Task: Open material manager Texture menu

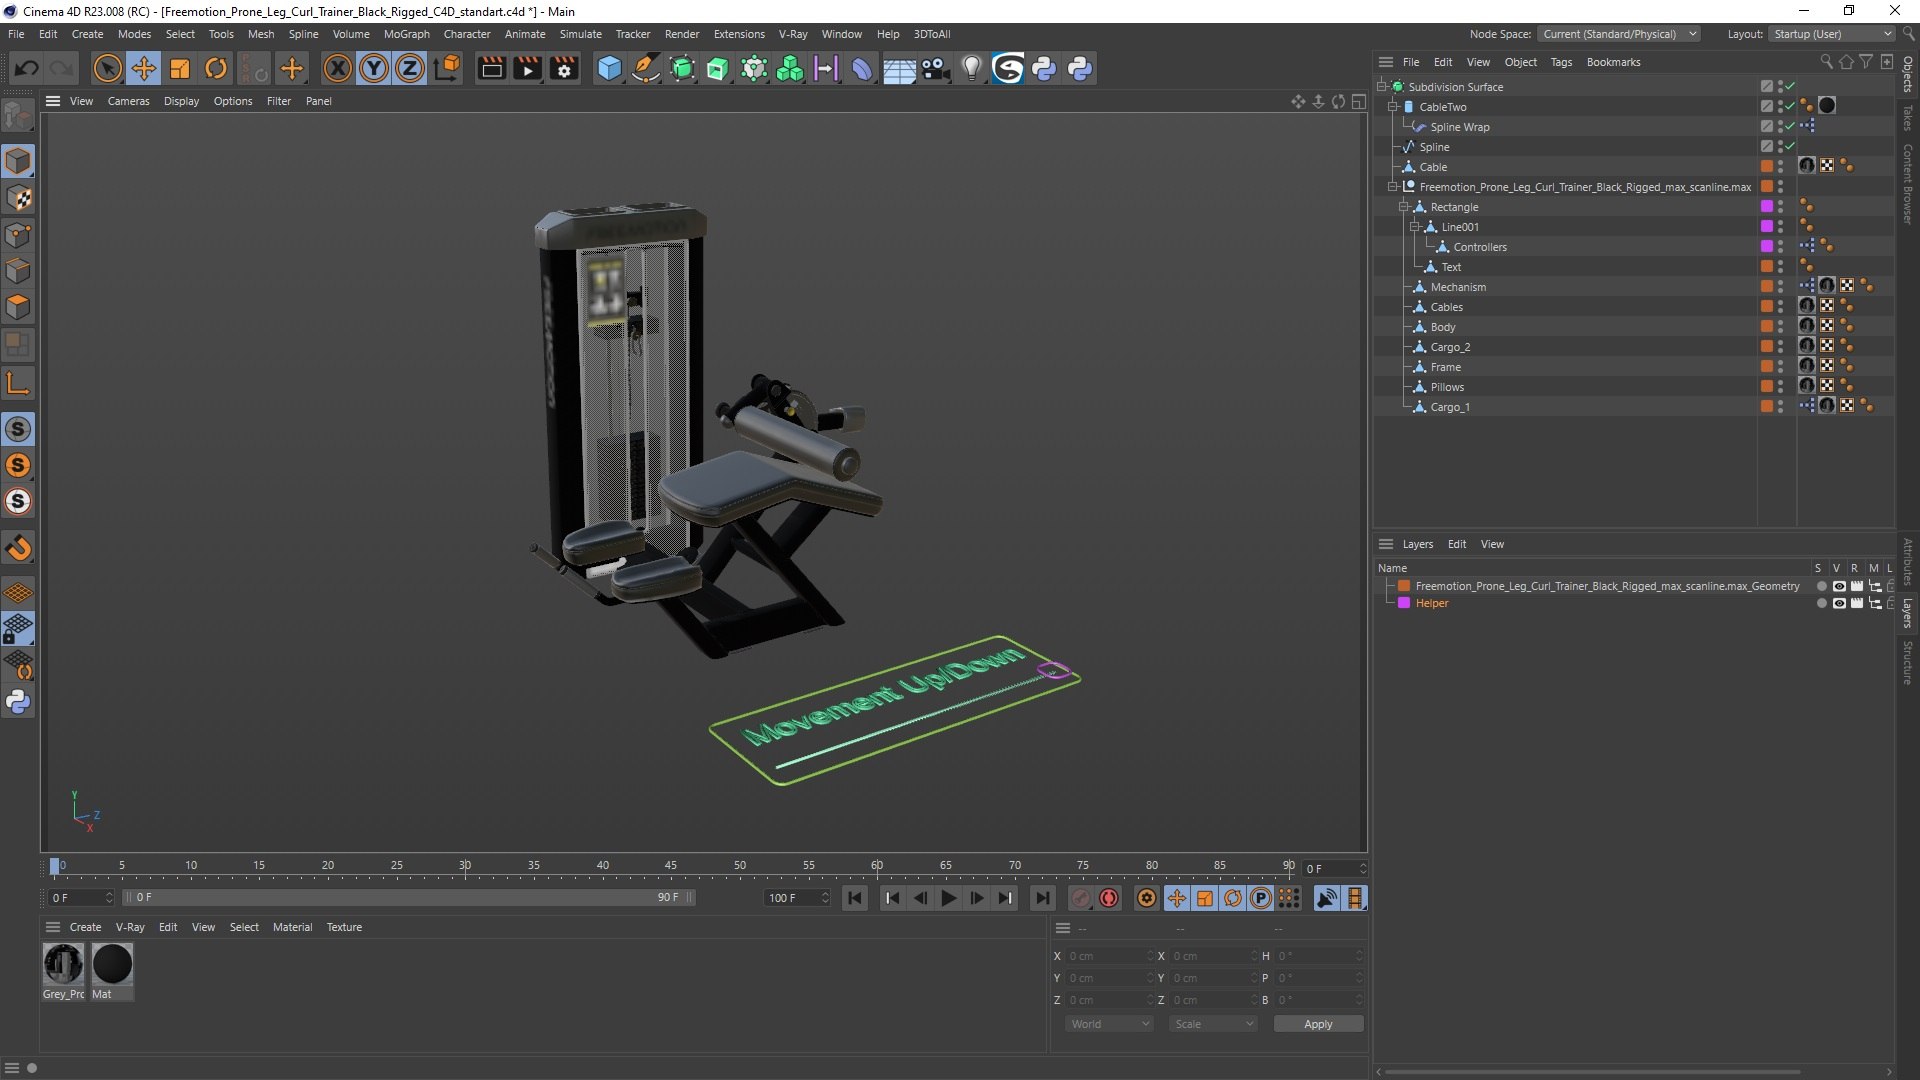Action: [x=344, y=927]
